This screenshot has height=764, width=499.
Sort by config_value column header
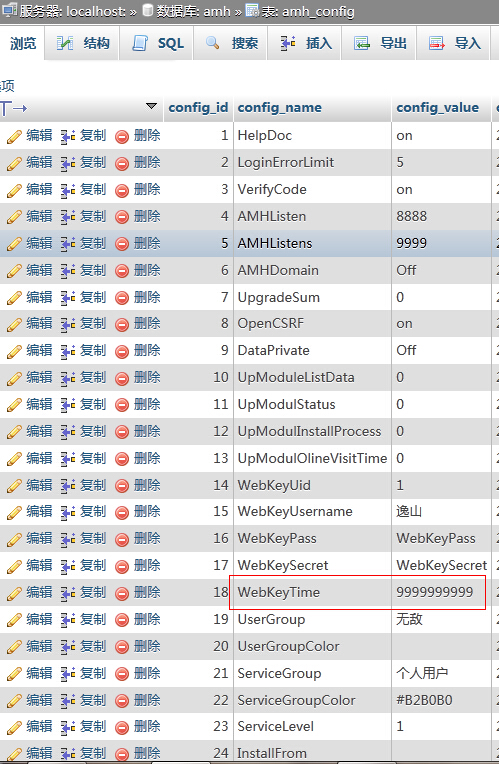[438, 108]
